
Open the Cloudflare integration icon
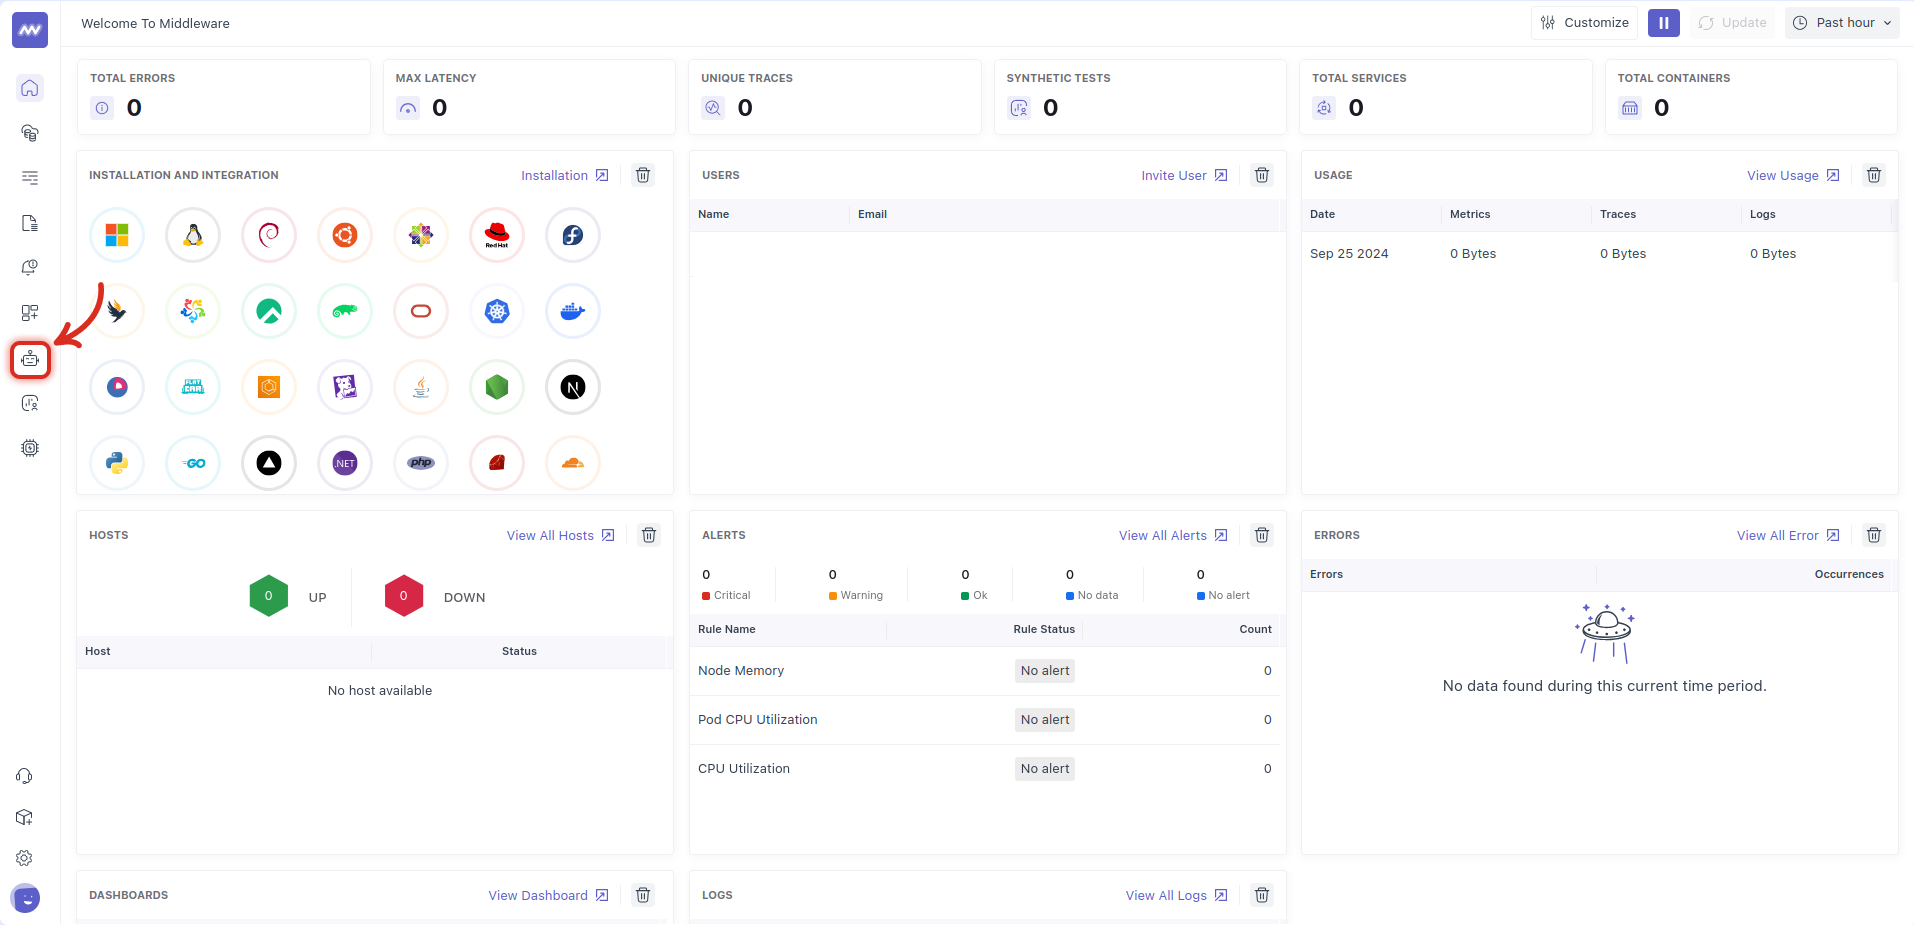click(x=572, y=463)
